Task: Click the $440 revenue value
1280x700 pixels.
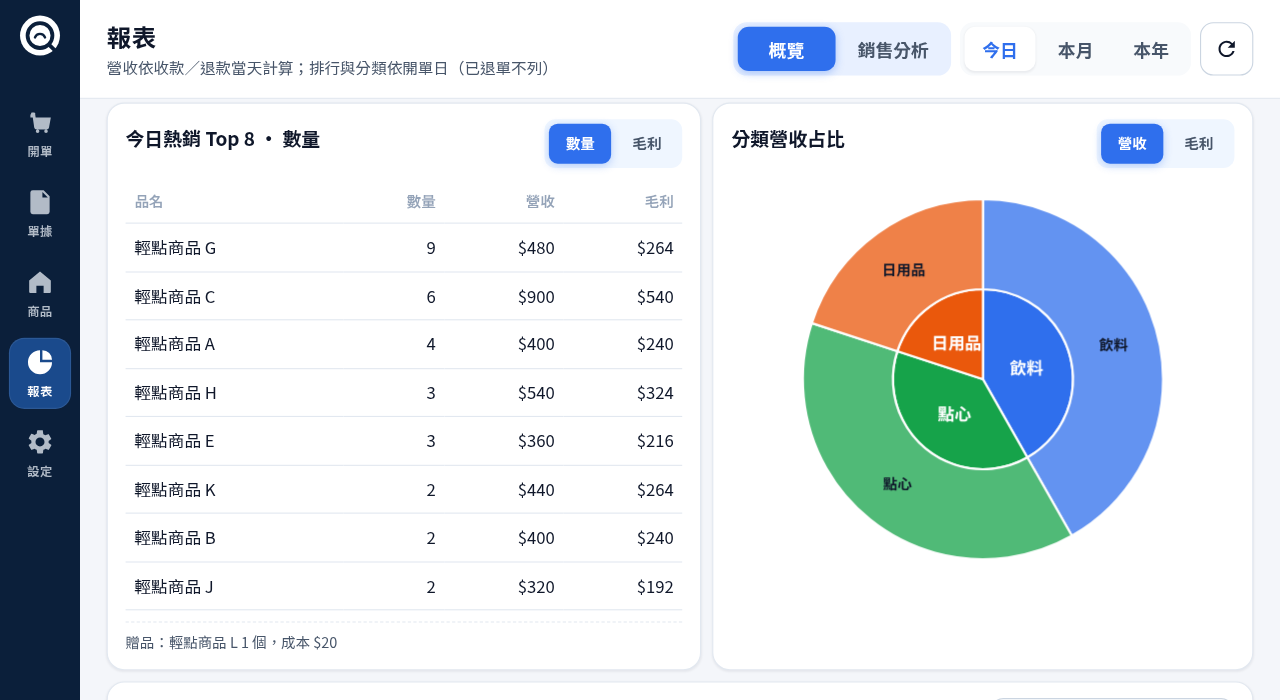Action: [536, 490]
